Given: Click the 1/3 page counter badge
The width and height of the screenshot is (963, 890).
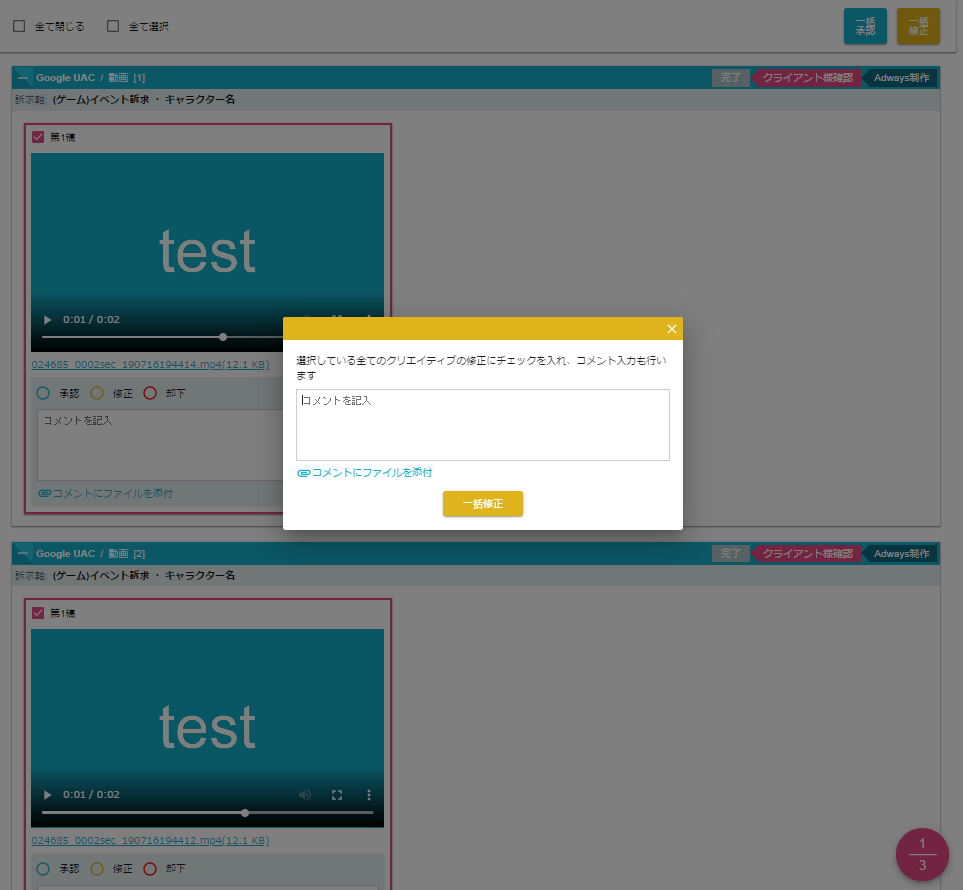Looking at the screenshot, I should point(922,854).
